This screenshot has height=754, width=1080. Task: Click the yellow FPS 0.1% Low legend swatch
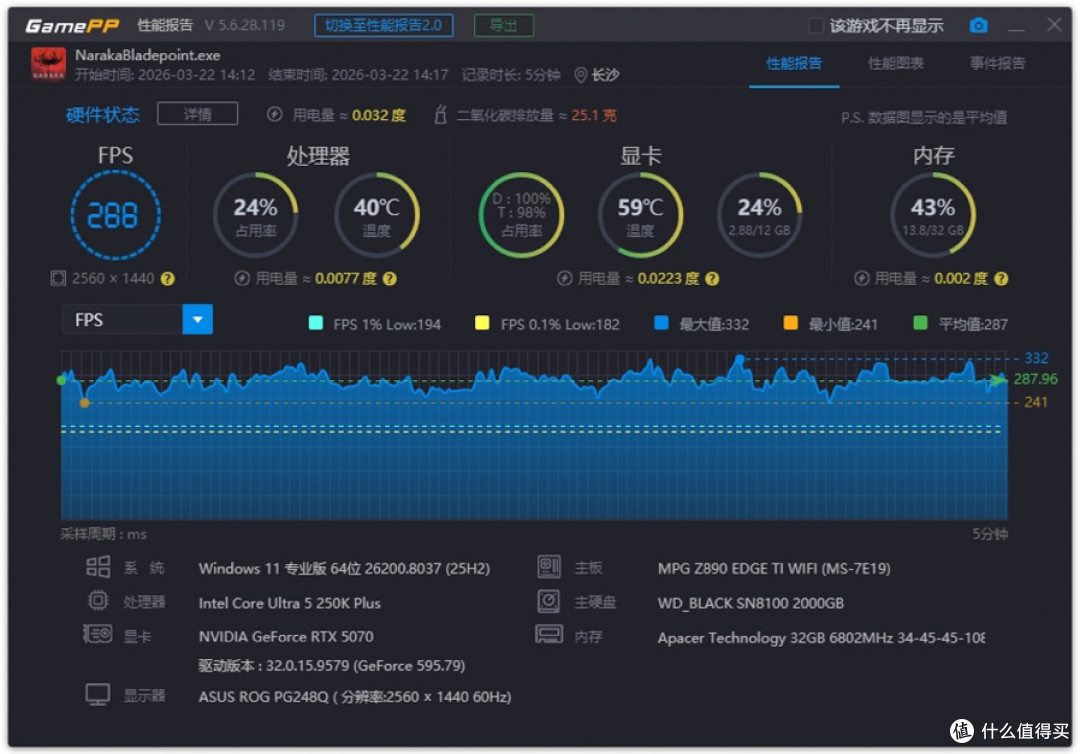pos(482,323)
